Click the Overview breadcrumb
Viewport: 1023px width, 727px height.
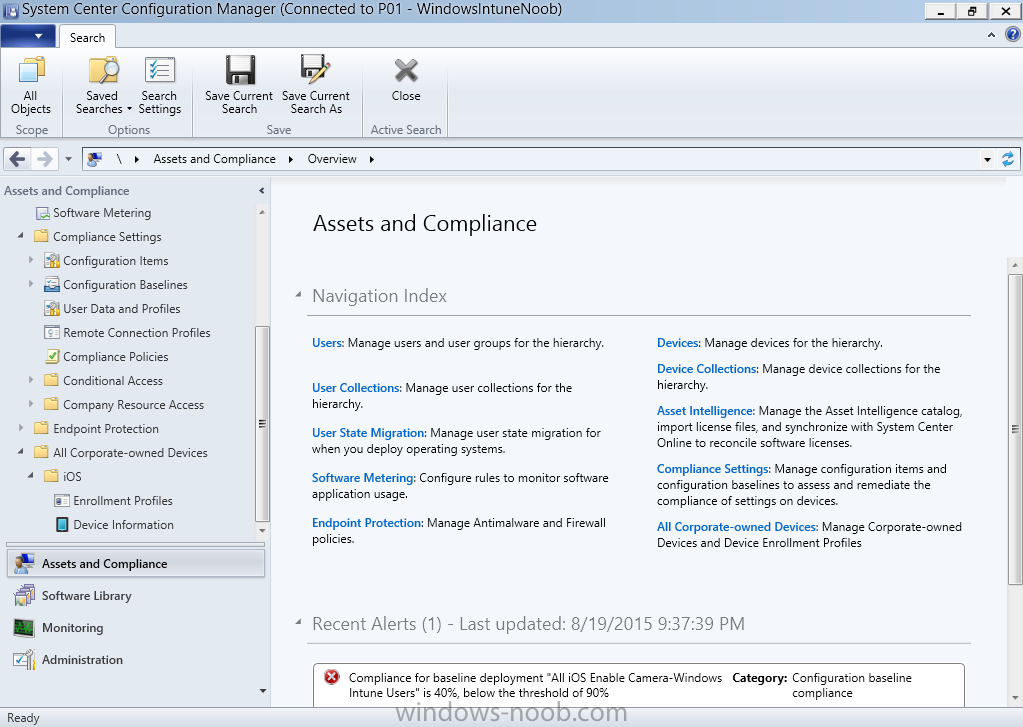tap(332, 159)
